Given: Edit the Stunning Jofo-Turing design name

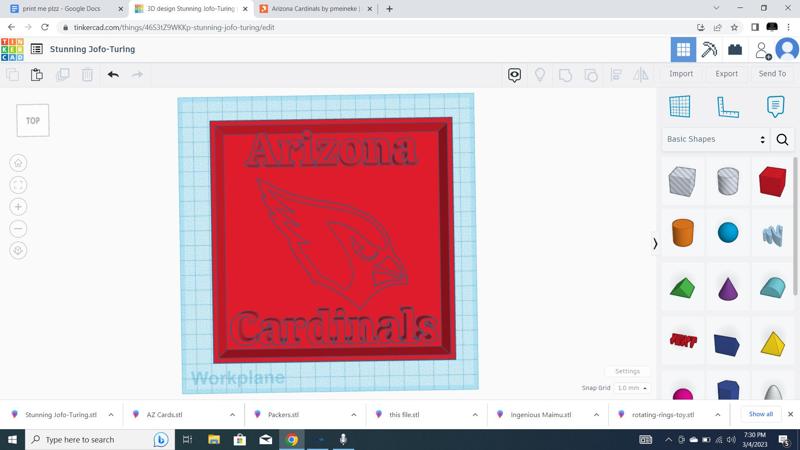Looking at the screenshot, I should coord(92,49).
